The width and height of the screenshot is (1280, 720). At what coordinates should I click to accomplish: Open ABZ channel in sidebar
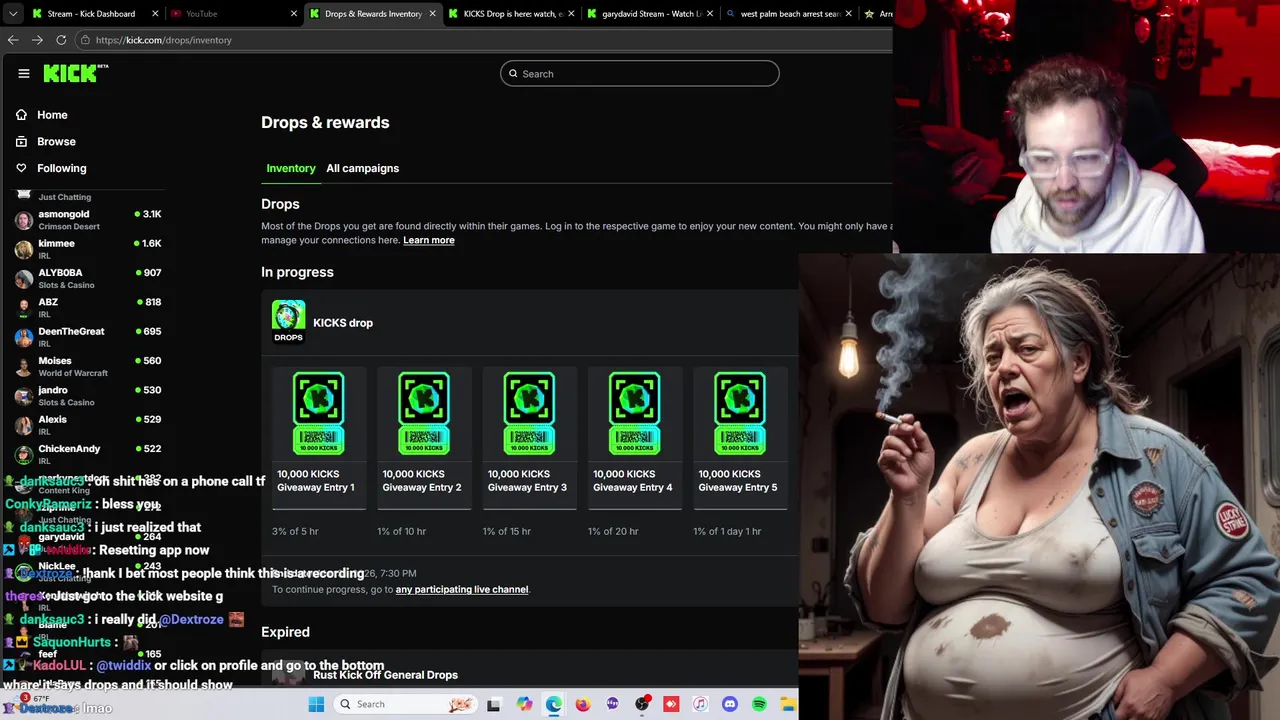click(88, 307)
